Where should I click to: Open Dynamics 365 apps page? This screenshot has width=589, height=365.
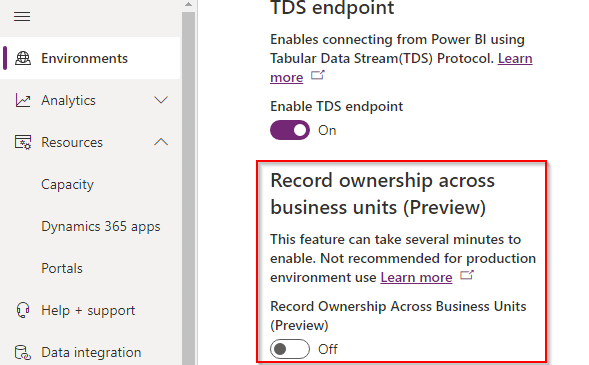coord(101,226)
